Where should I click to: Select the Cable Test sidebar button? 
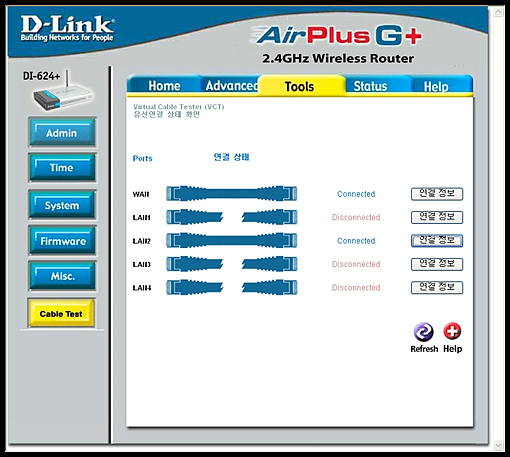(x=61, y=313)
